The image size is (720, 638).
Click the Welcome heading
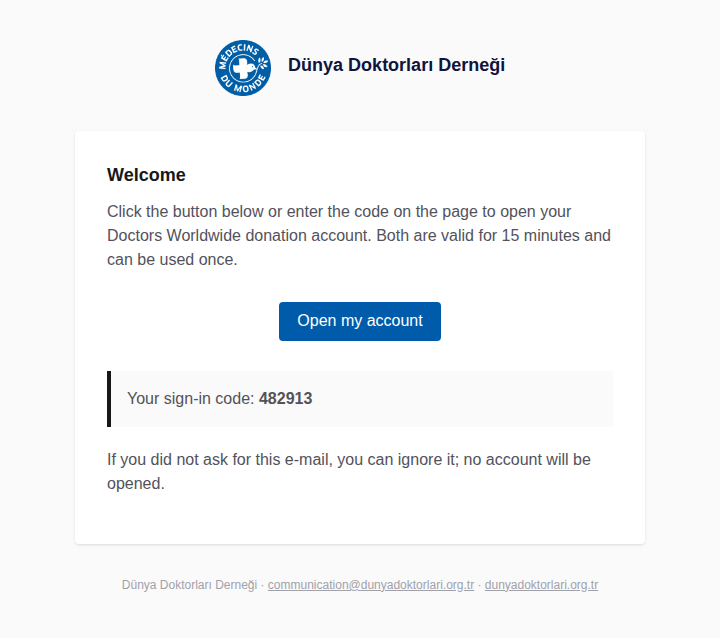coord(146,175)
